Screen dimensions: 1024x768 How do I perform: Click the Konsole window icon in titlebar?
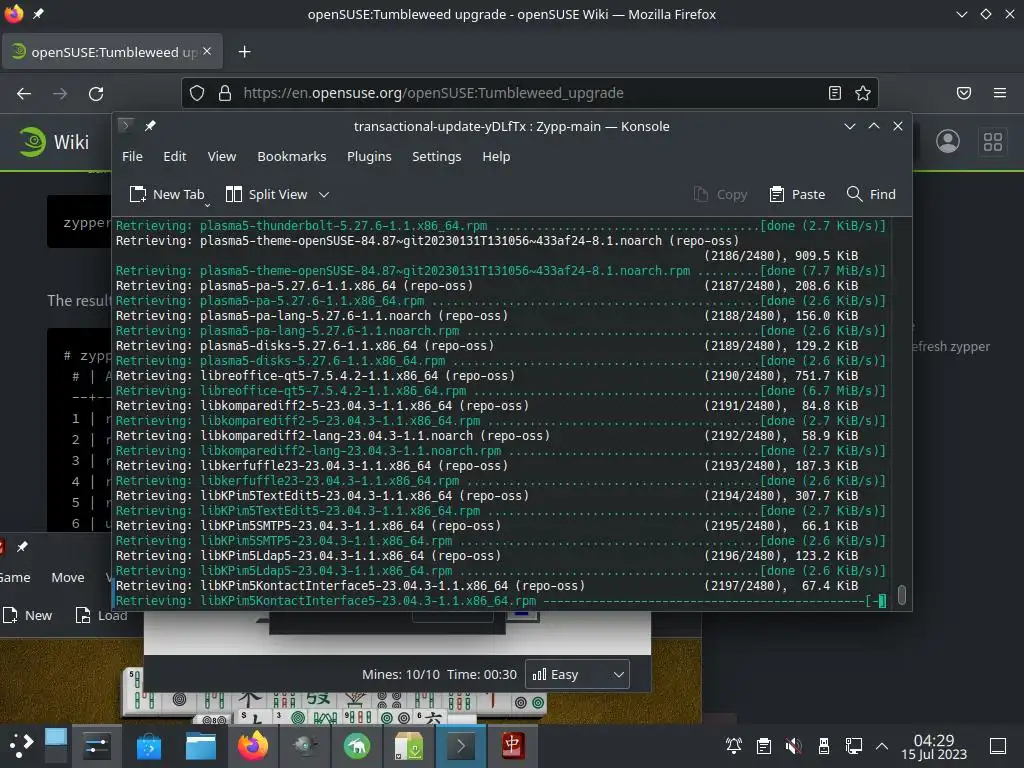(126, 125)
